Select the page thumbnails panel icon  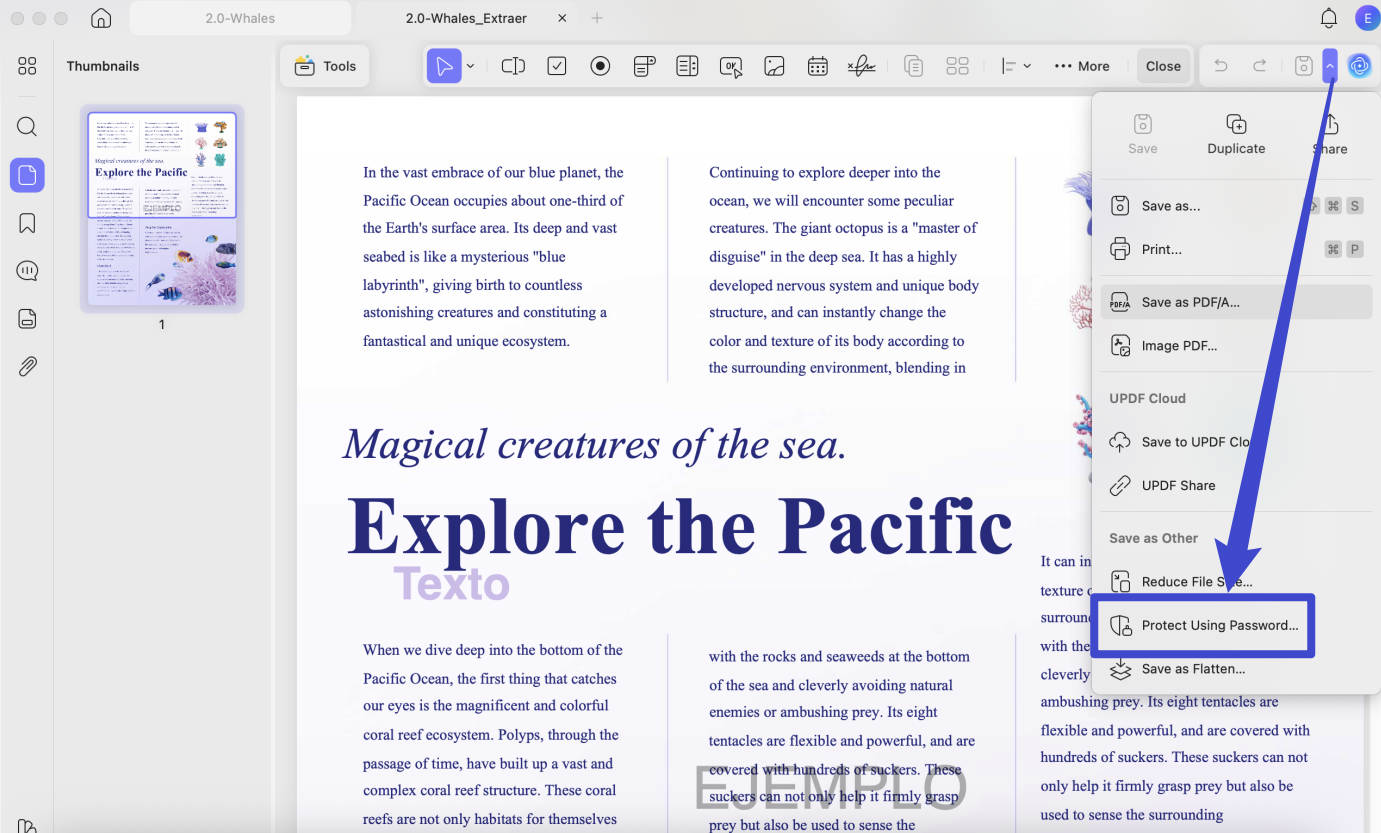click(27, 175)
